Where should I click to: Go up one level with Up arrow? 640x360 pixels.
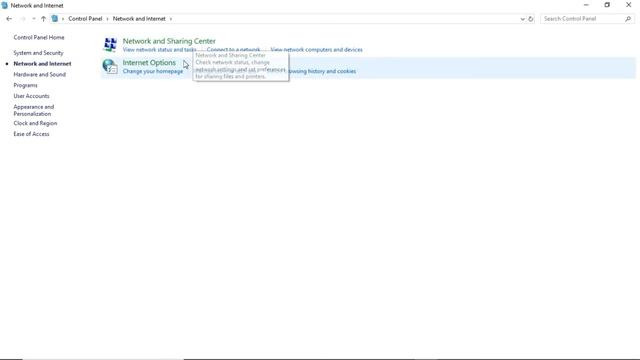(x=43, y=19)
